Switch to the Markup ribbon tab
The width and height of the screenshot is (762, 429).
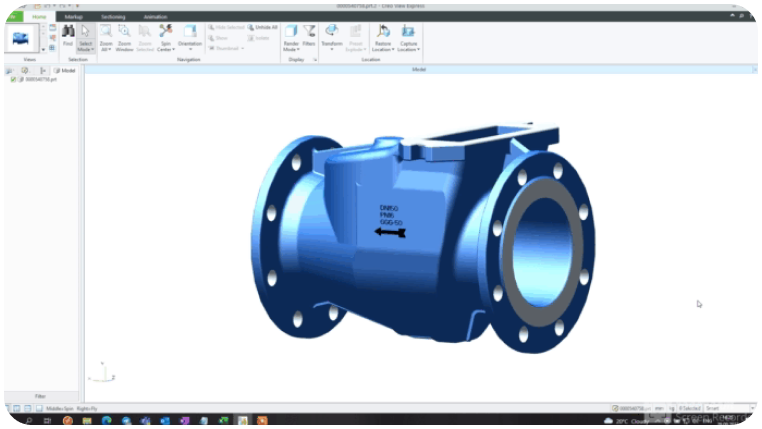(x=74, y=17)
